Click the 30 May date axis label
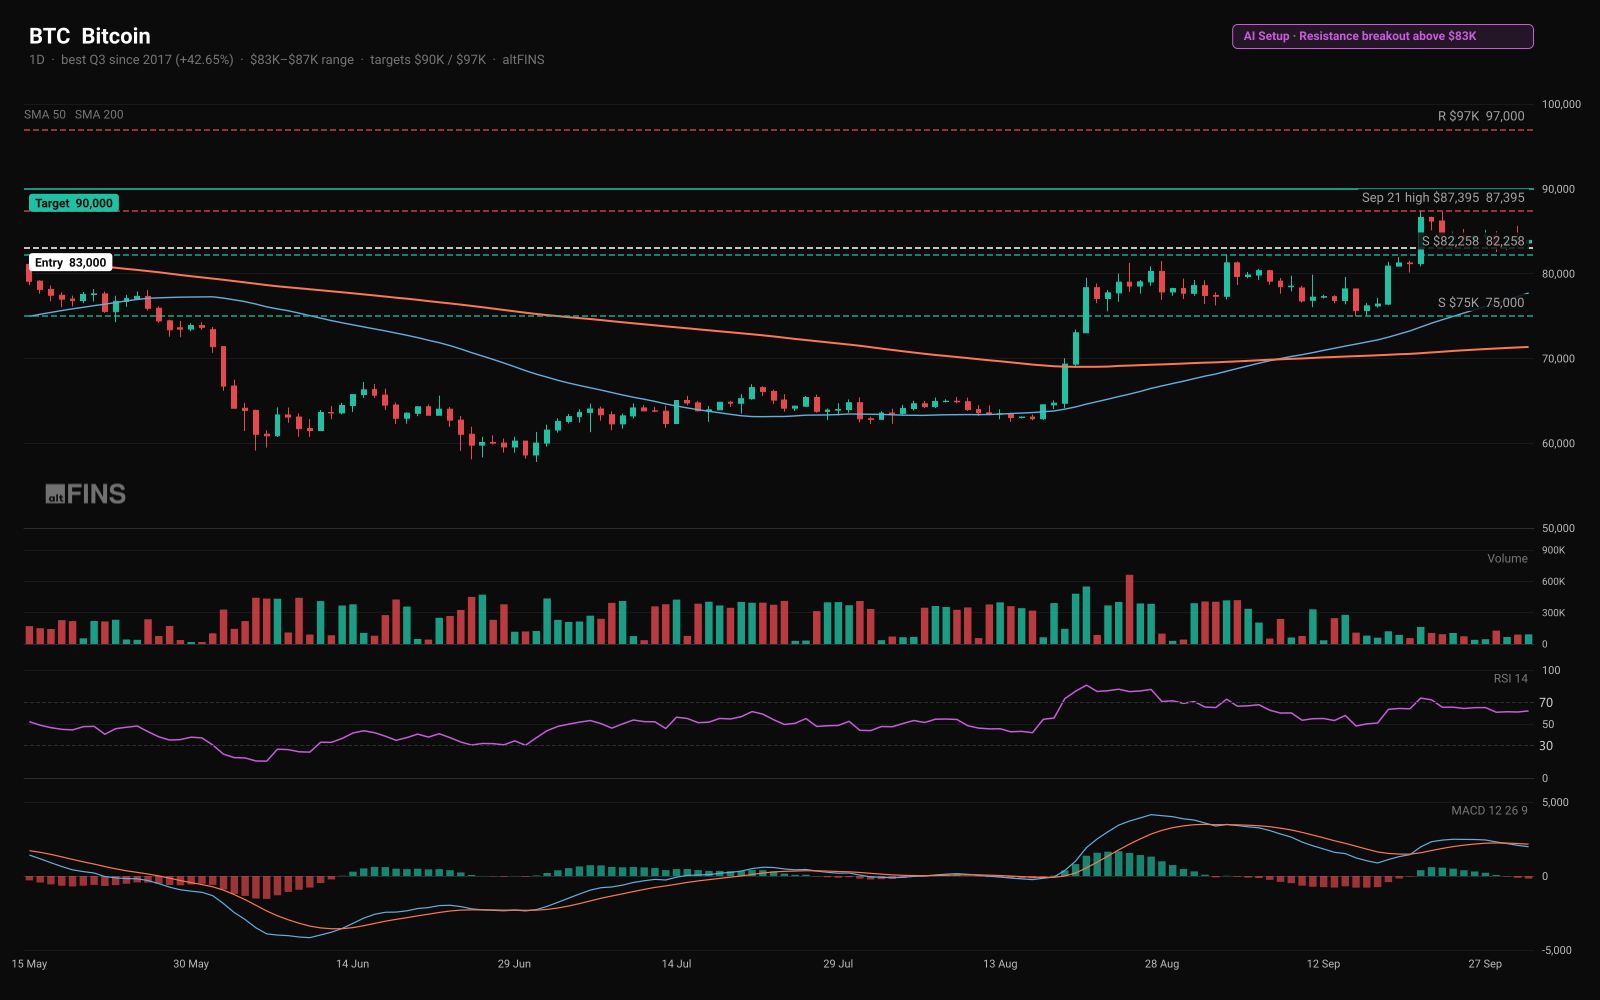 (x=191, y=964)
